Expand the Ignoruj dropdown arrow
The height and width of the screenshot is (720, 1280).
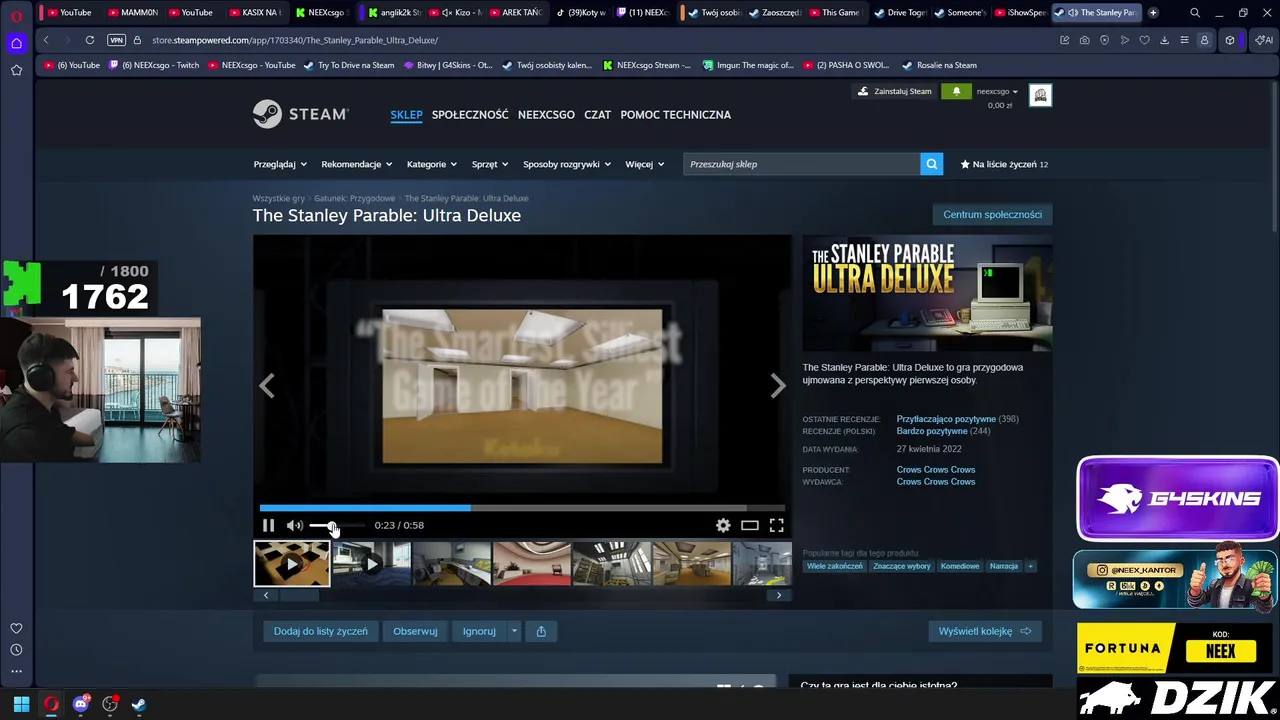coord(514,631)
